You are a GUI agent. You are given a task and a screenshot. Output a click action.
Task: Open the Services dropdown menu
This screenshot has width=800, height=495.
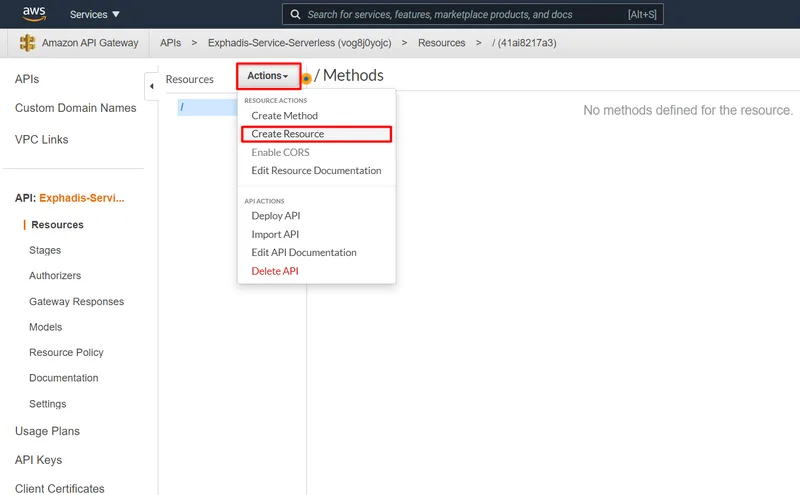point(94,14)
